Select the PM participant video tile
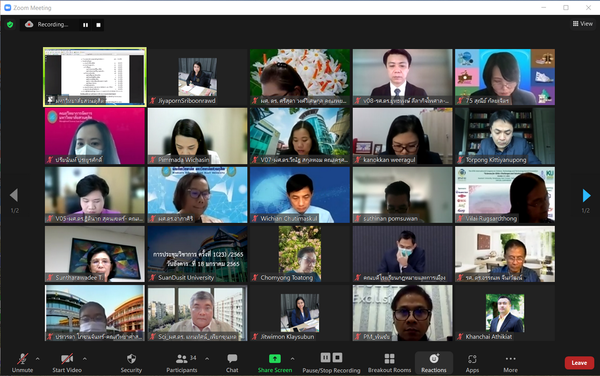This screenshot has height=376, width=600. (403, 313)
